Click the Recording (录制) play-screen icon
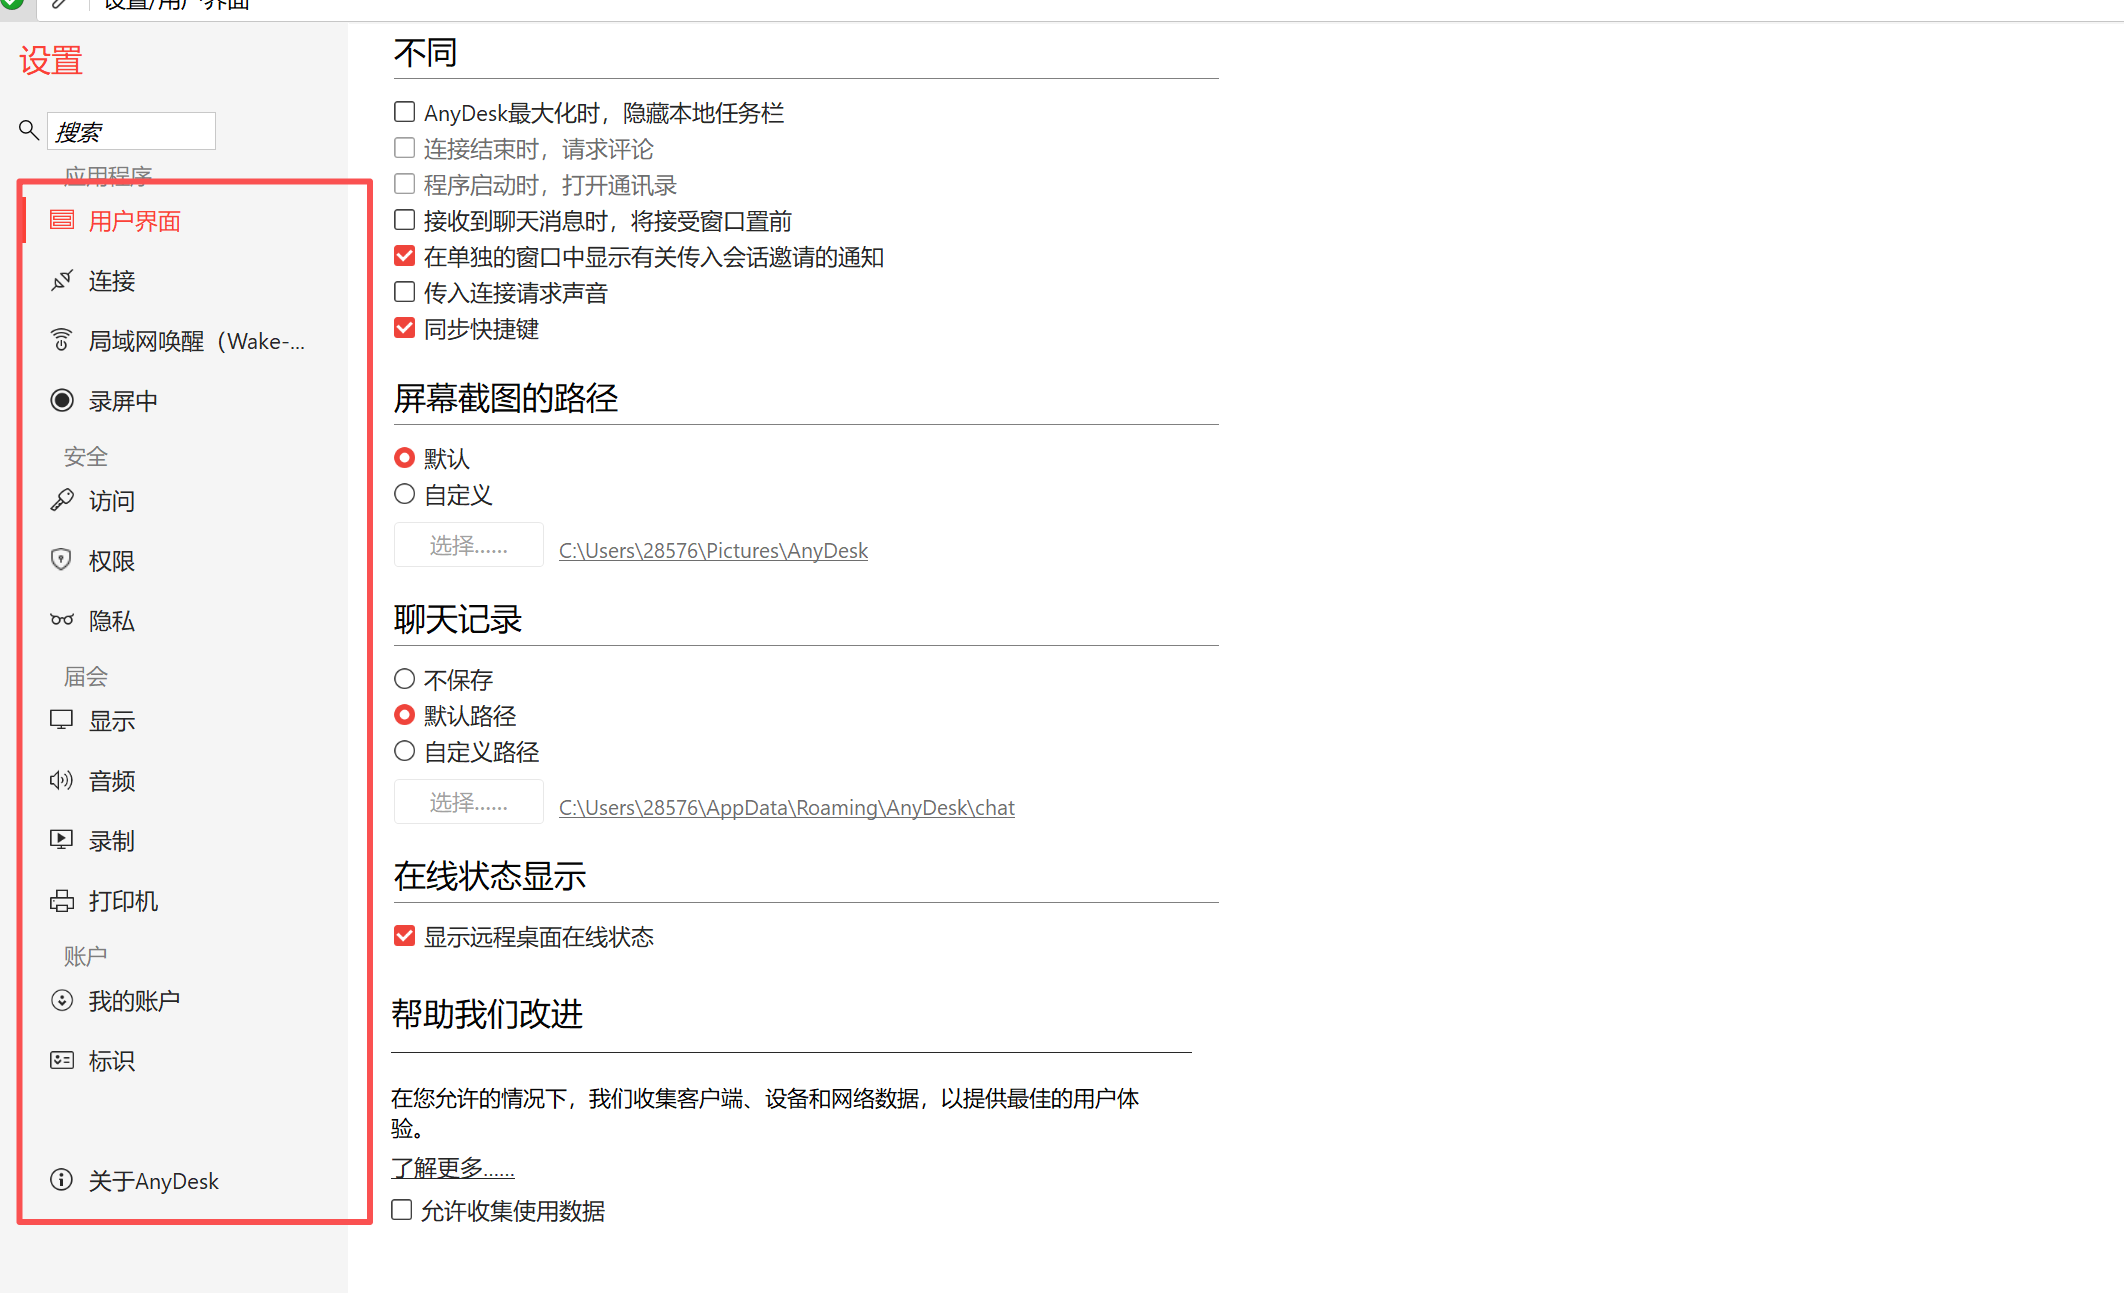Image resolution: width=2124 pixels, height=1293 pixels. pyautogui.click(x=62, y=840)
